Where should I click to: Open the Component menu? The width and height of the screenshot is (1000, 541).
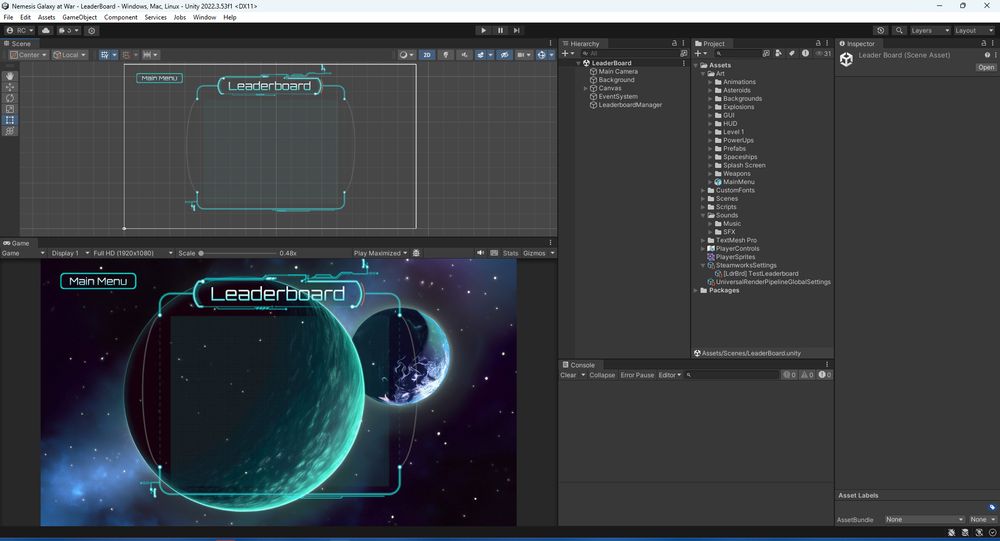tap(121, 17)
